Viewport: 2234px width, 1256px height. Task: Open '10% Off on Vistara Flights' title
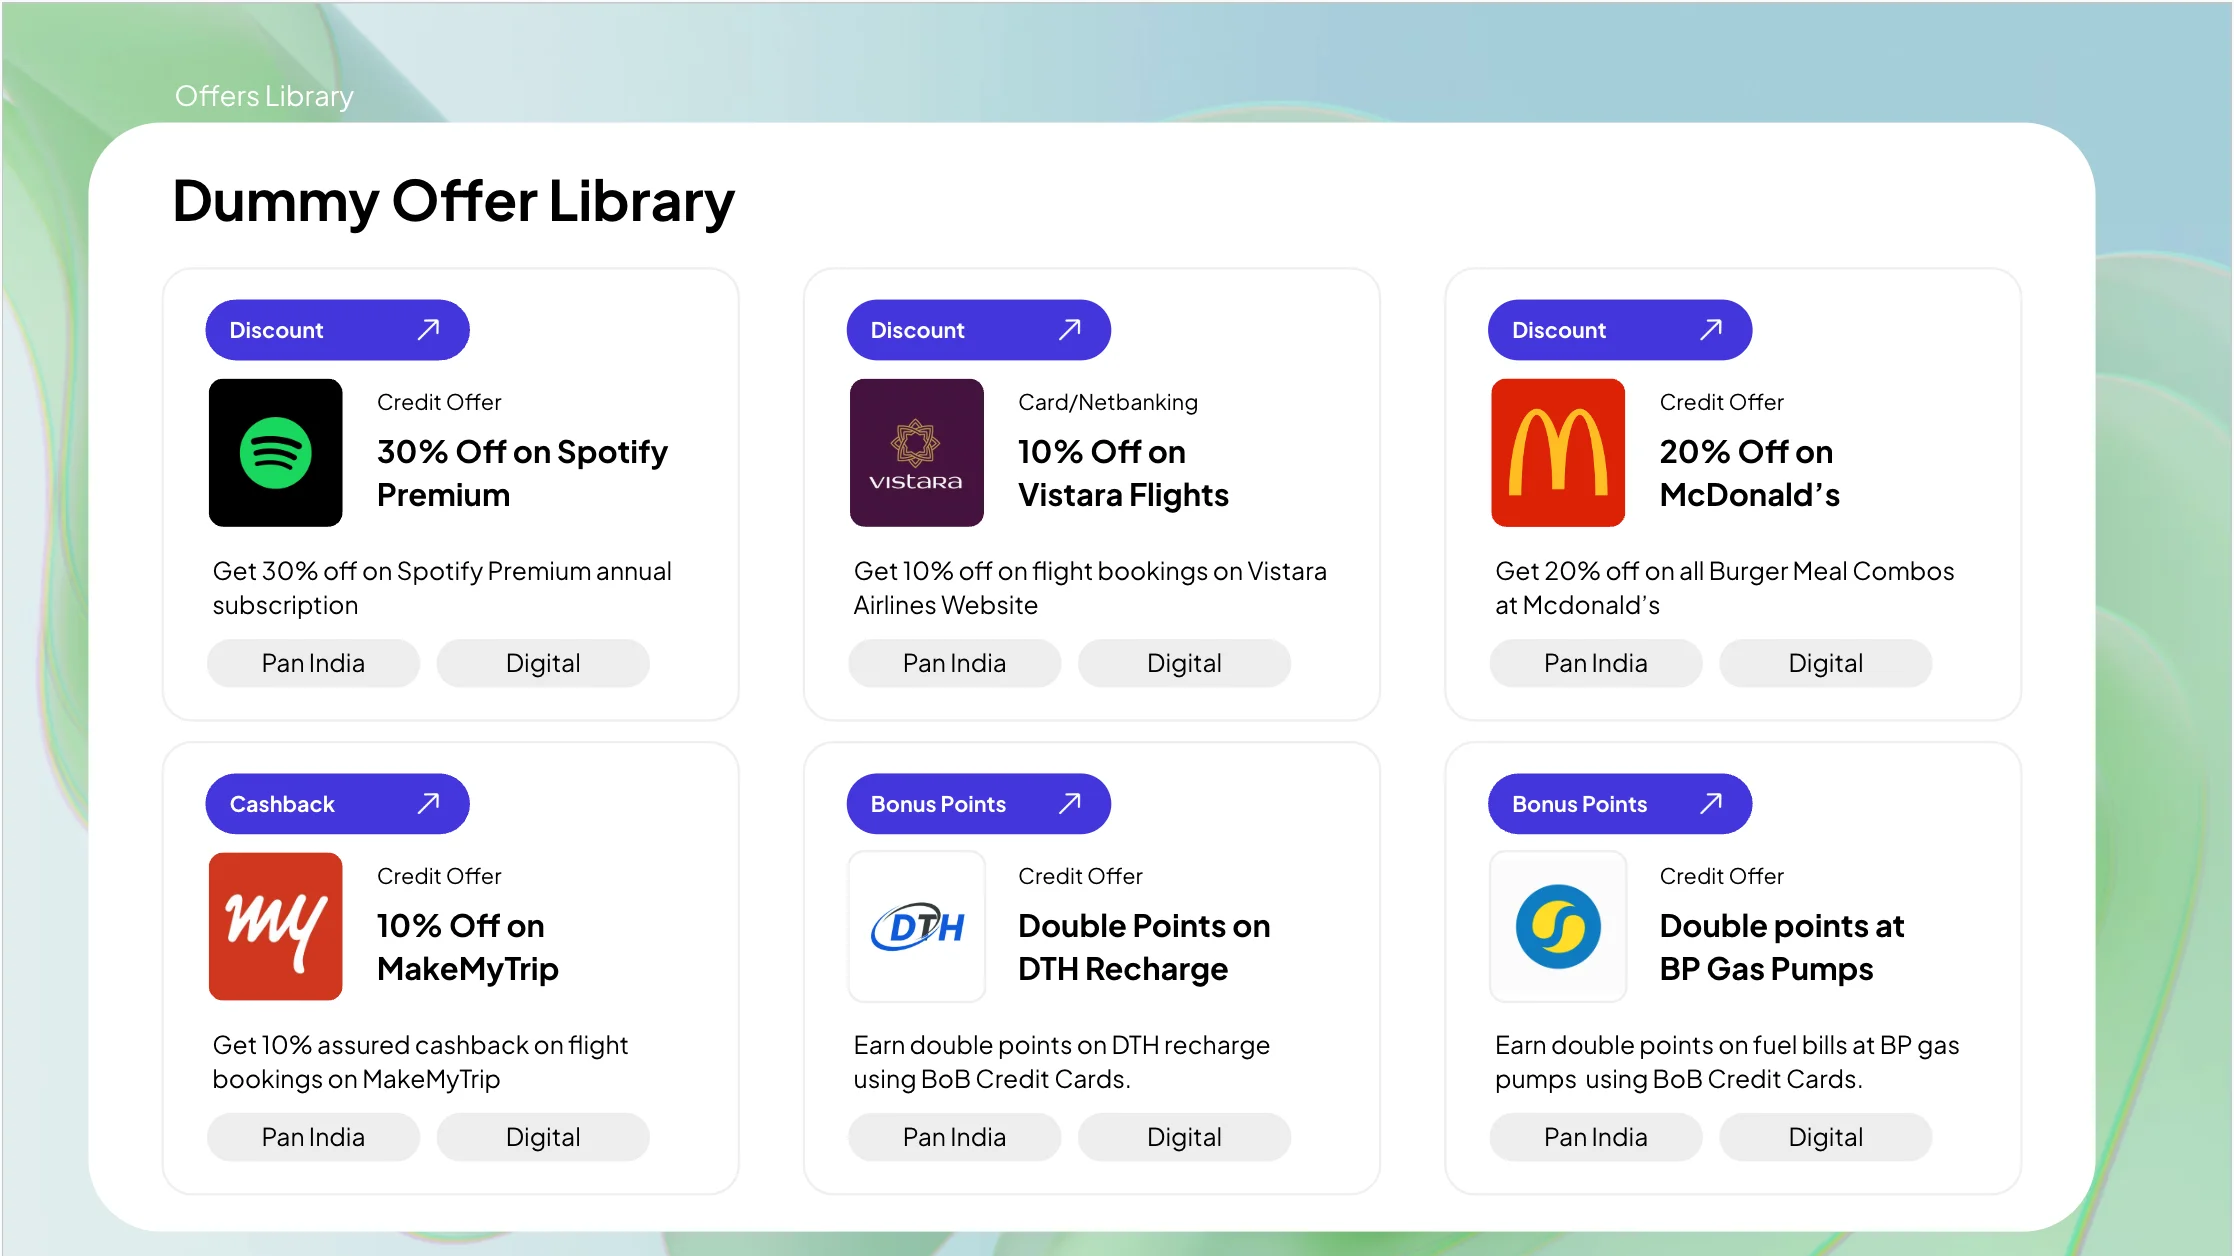tap(1123, 473)
